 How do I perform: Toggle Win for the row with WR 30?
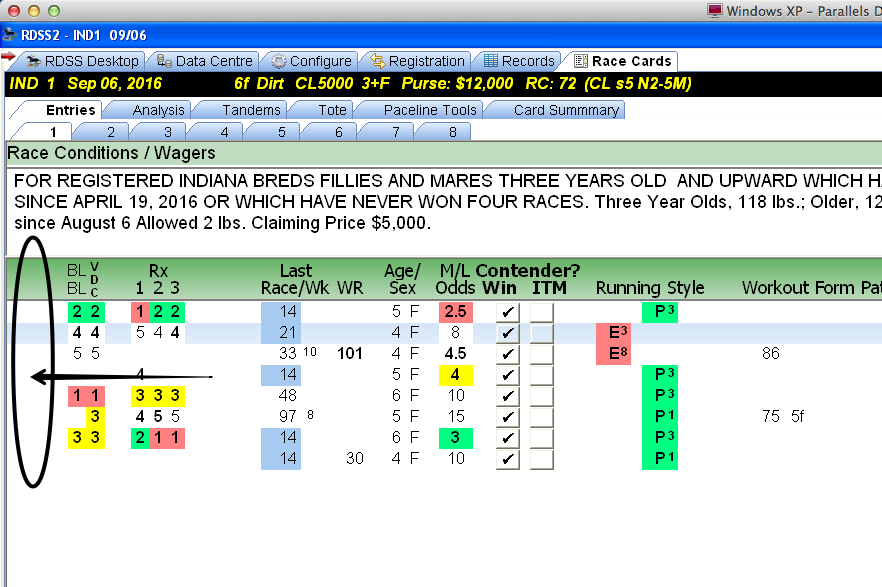click(507, 459)
